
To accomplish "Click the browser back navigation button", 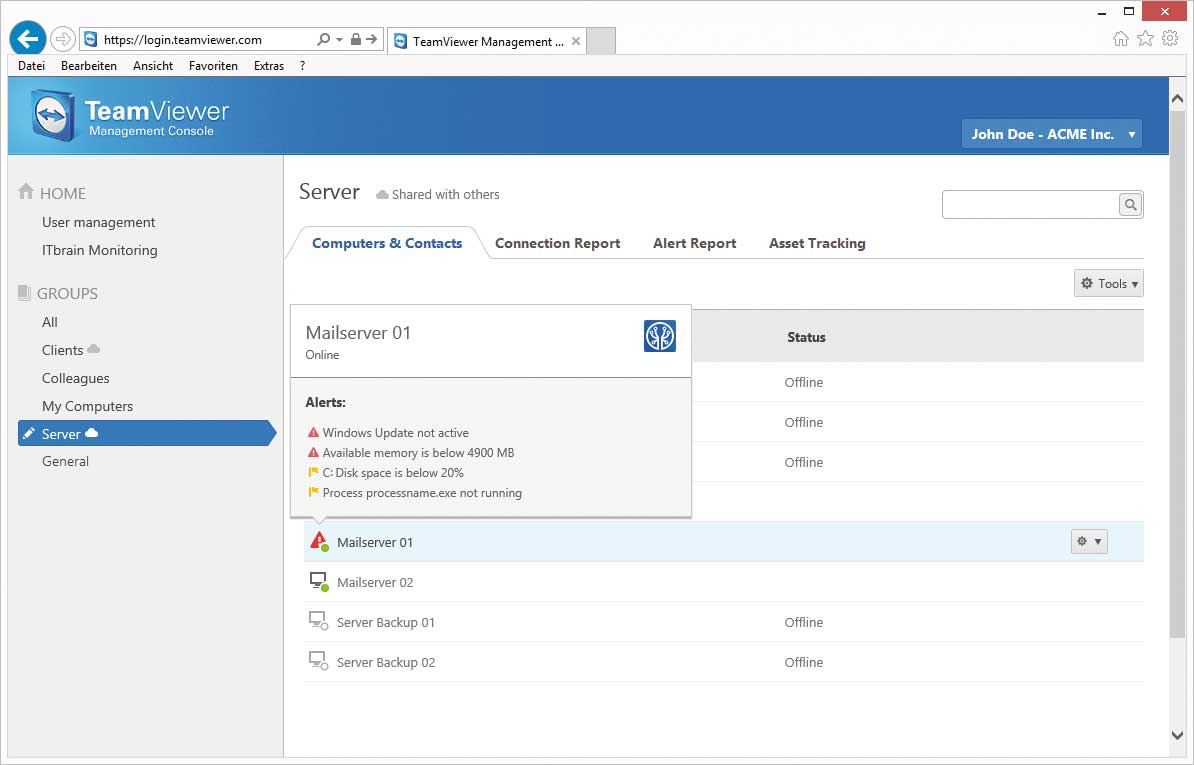I will click(27, 38).
